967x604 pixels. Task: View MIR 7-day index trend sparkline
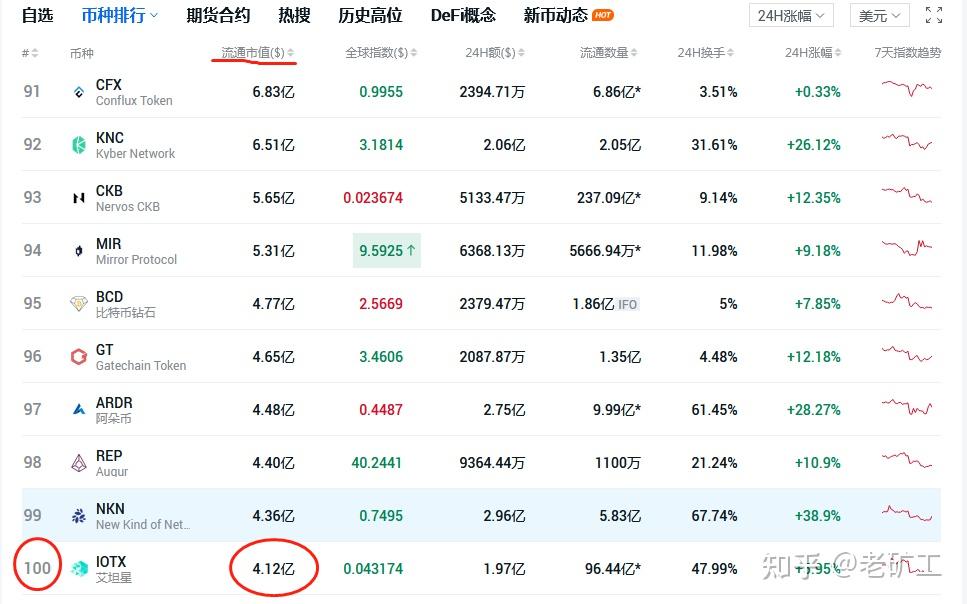[x=907, y=247]
